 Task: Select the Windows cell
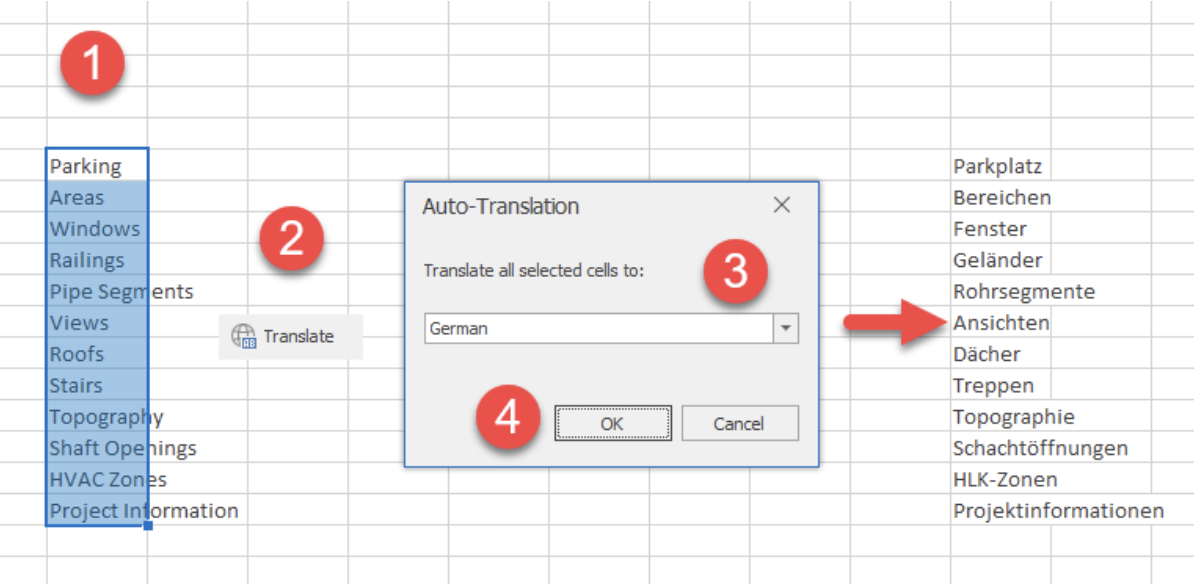coord(97,228)
